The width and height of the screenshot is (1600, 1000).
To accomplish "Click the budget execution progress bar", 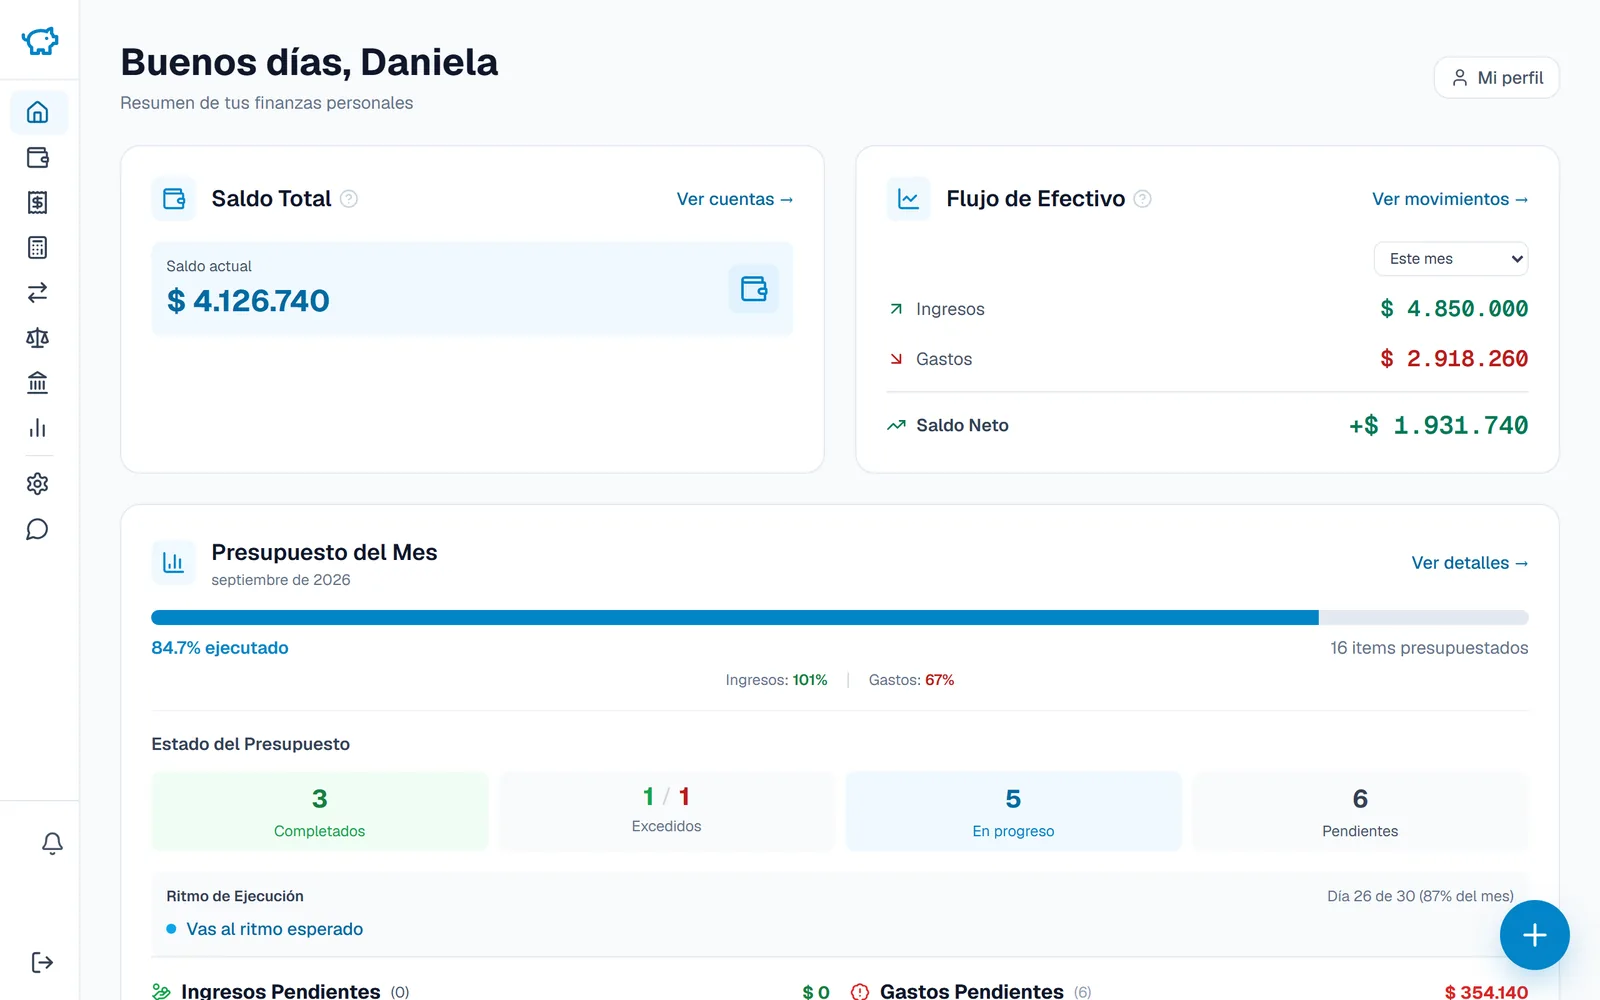I will pyautogui.click(x=840, y=618).
